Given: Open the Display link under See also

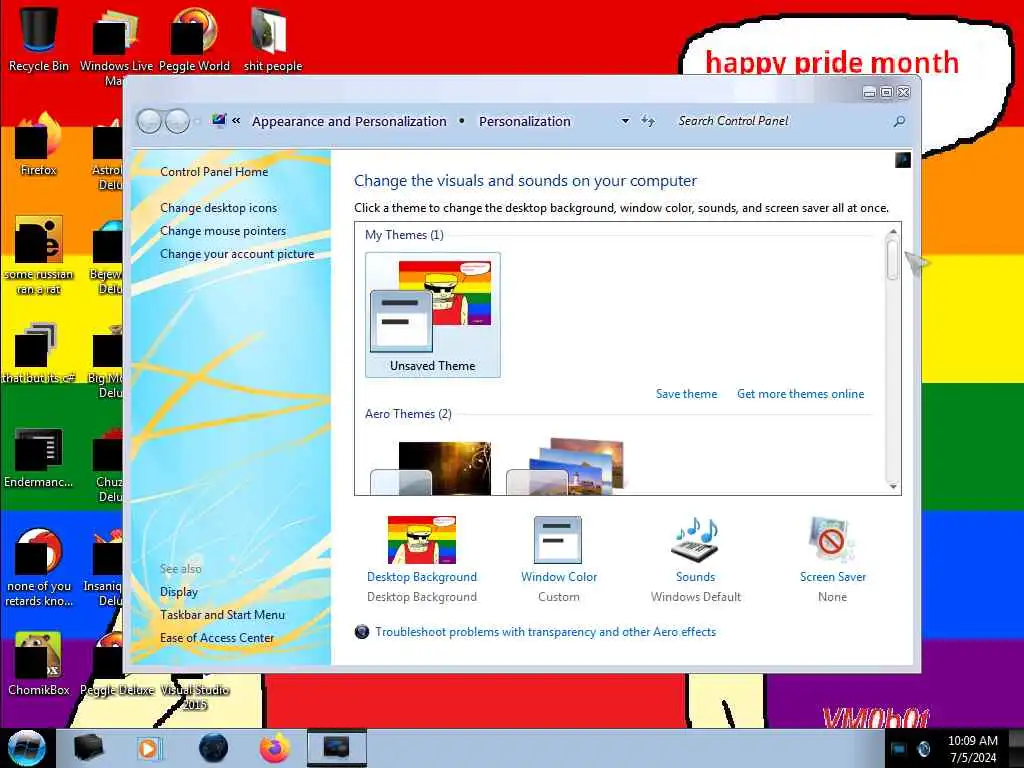Looking at the screenshot, I should (179, 592).
